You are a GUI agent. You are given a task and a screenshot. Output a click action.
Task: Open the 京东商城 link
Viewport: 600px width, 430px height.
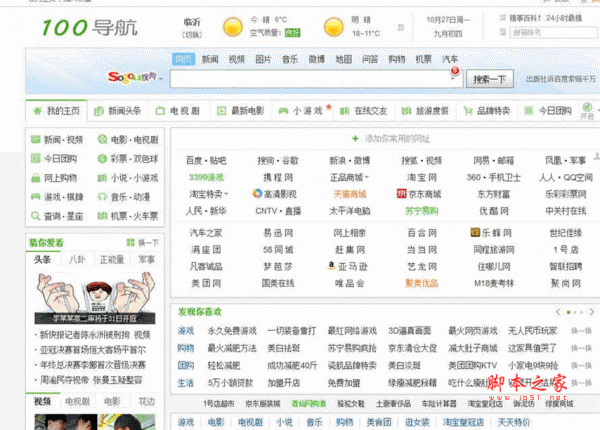(419, 194)
